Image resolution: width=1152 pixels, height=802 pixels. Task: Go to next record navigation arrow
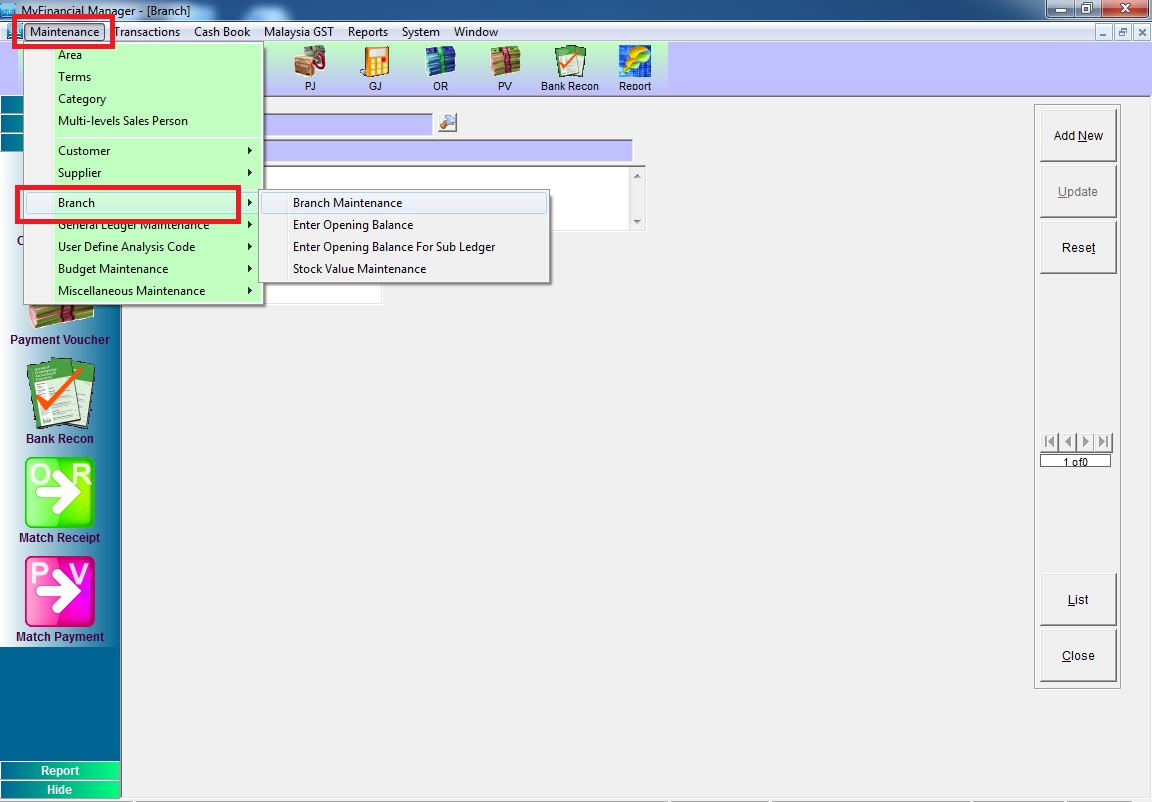(1086, 442)
